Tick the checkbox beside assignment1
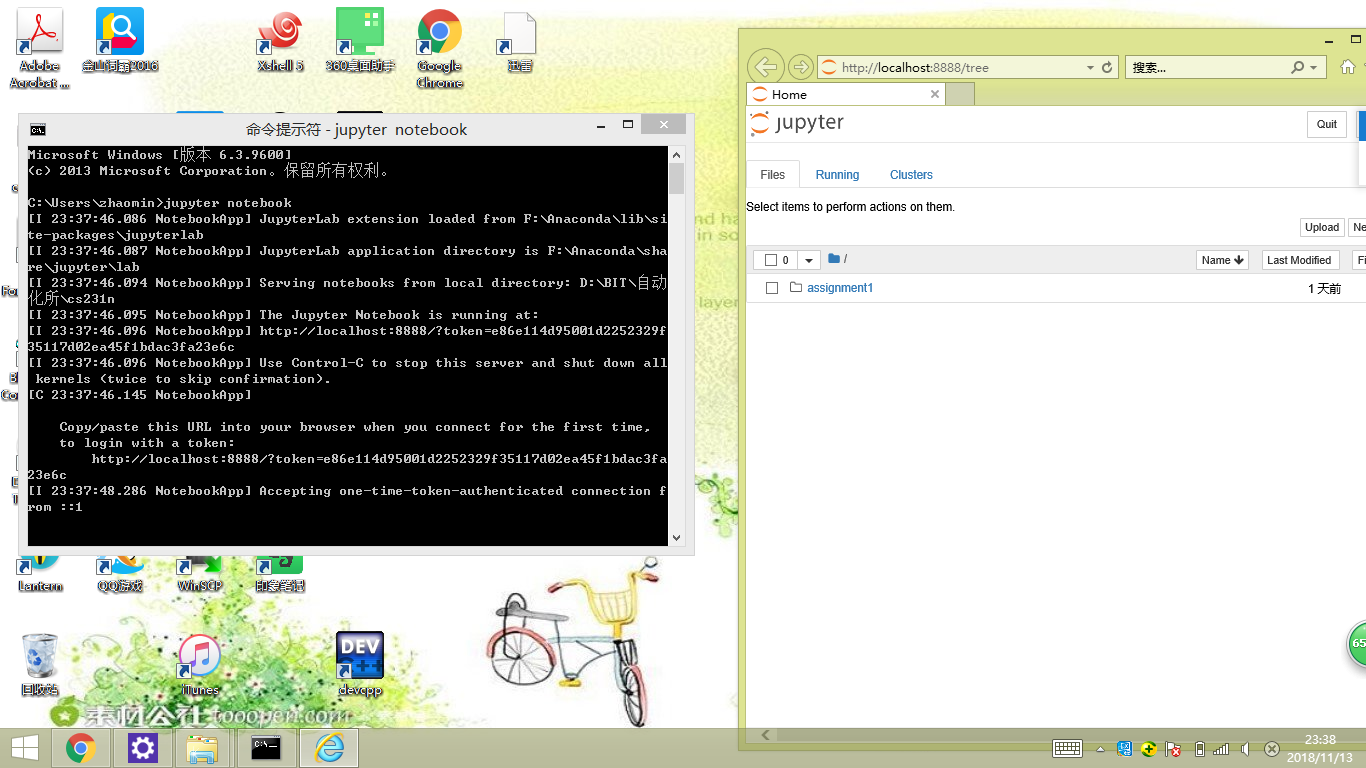The width and height of the screenshot is (1366, 768). click(772, 288)
